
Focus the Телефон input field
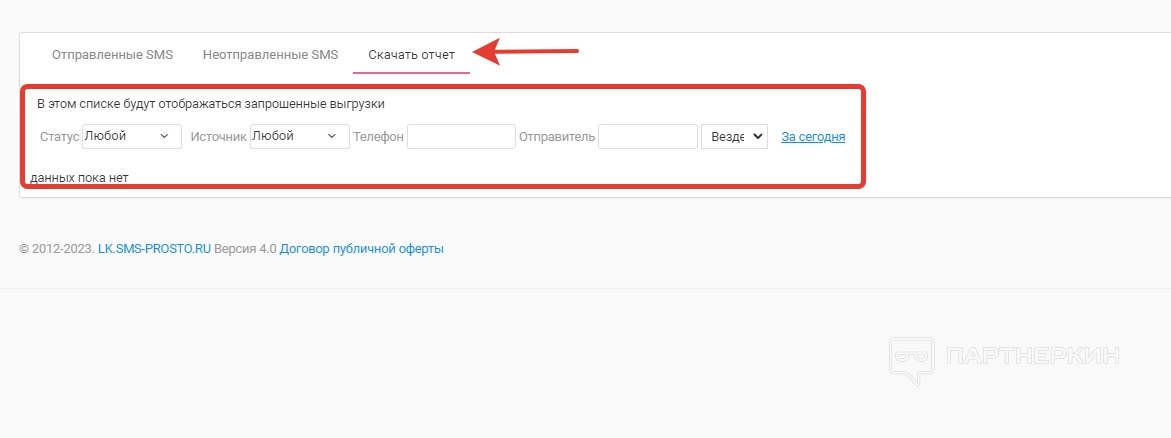[x=461, y=137]
